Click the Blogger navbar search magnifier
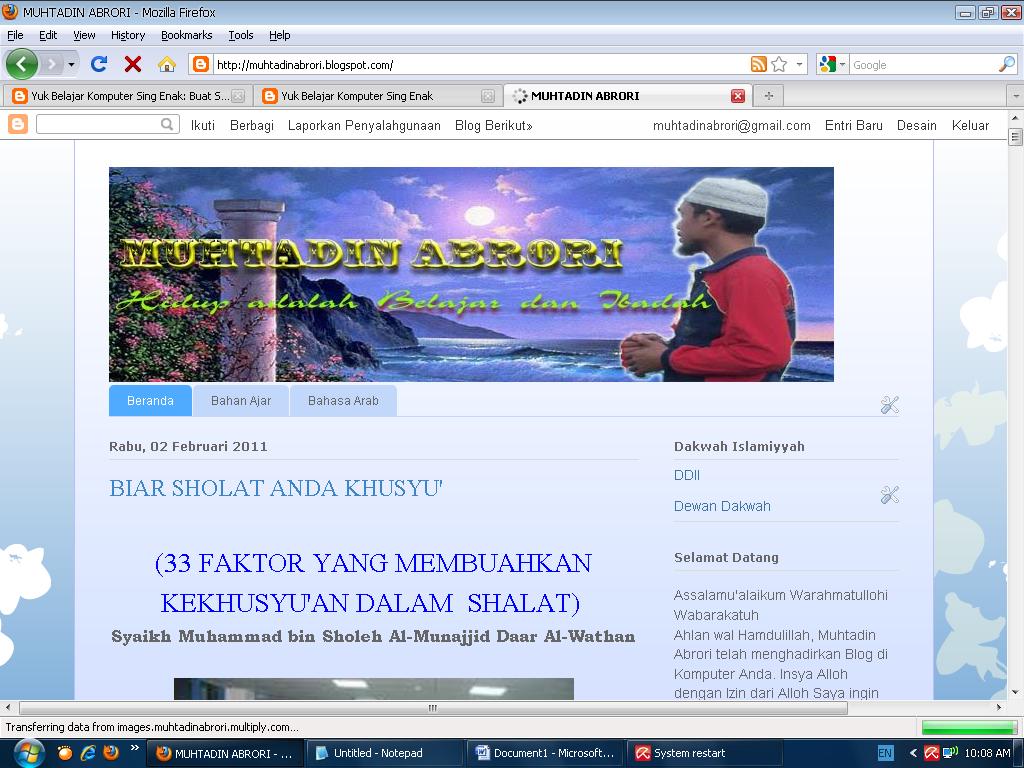This screenshot has width=1024, height=768. click(x=167, y=124)
